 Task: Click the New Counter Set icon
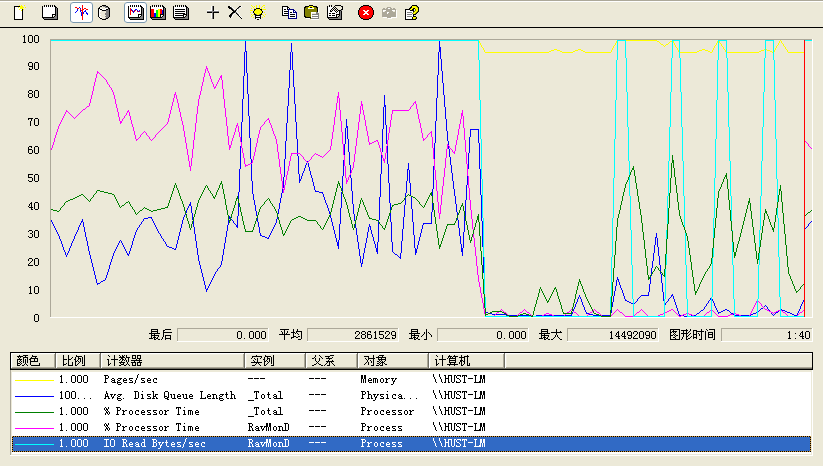point(18,12)
